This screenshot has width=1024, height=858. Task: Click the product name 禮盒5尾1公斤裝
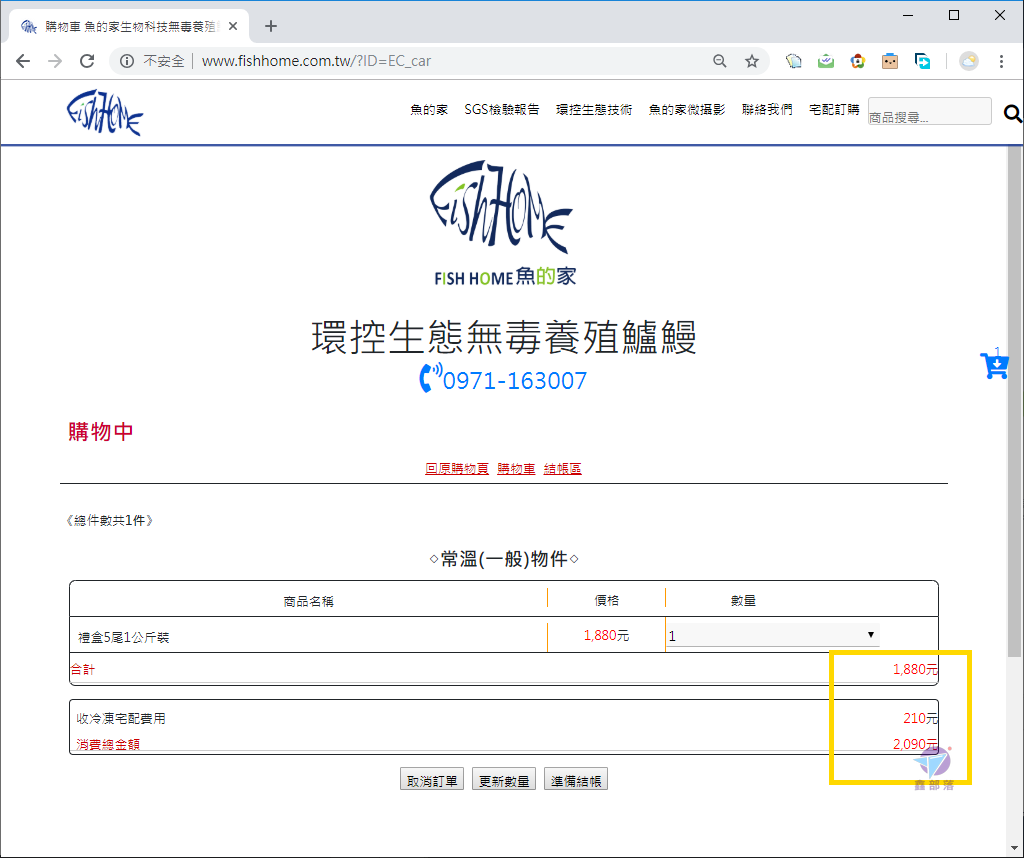123,637
